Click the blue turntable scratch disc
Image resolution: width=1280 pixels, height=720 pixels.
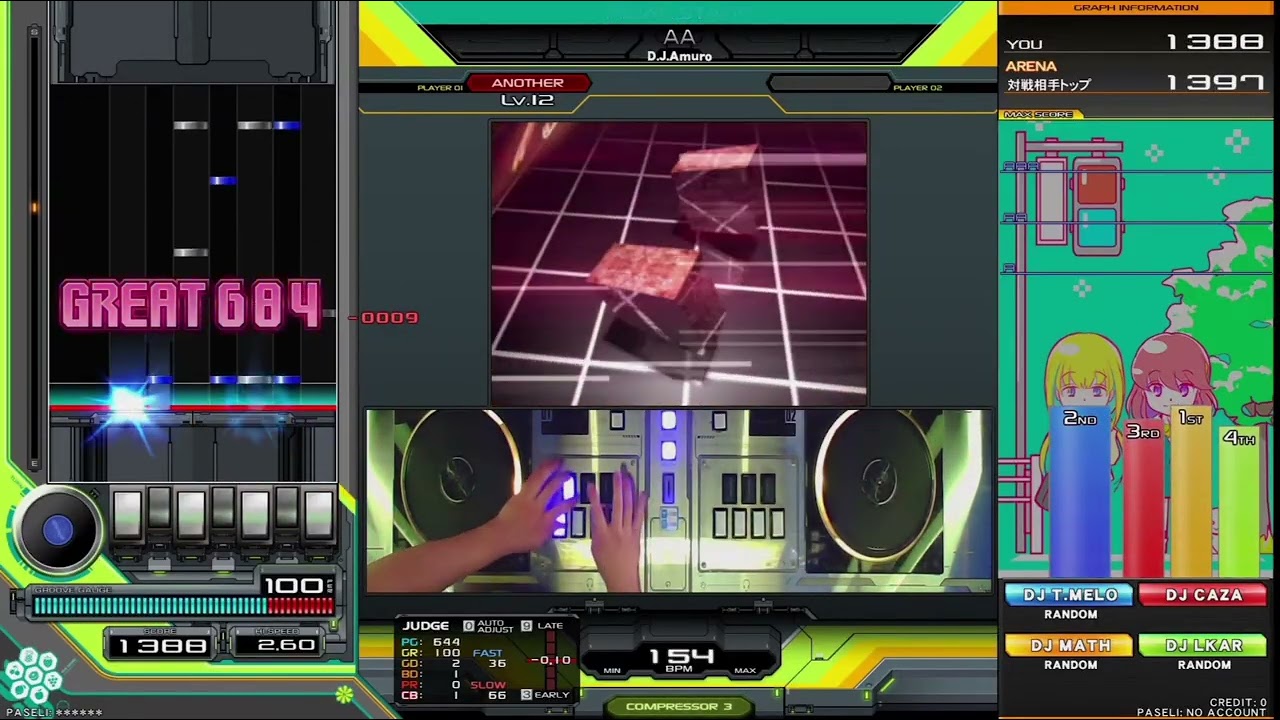(x=57, y=530)
